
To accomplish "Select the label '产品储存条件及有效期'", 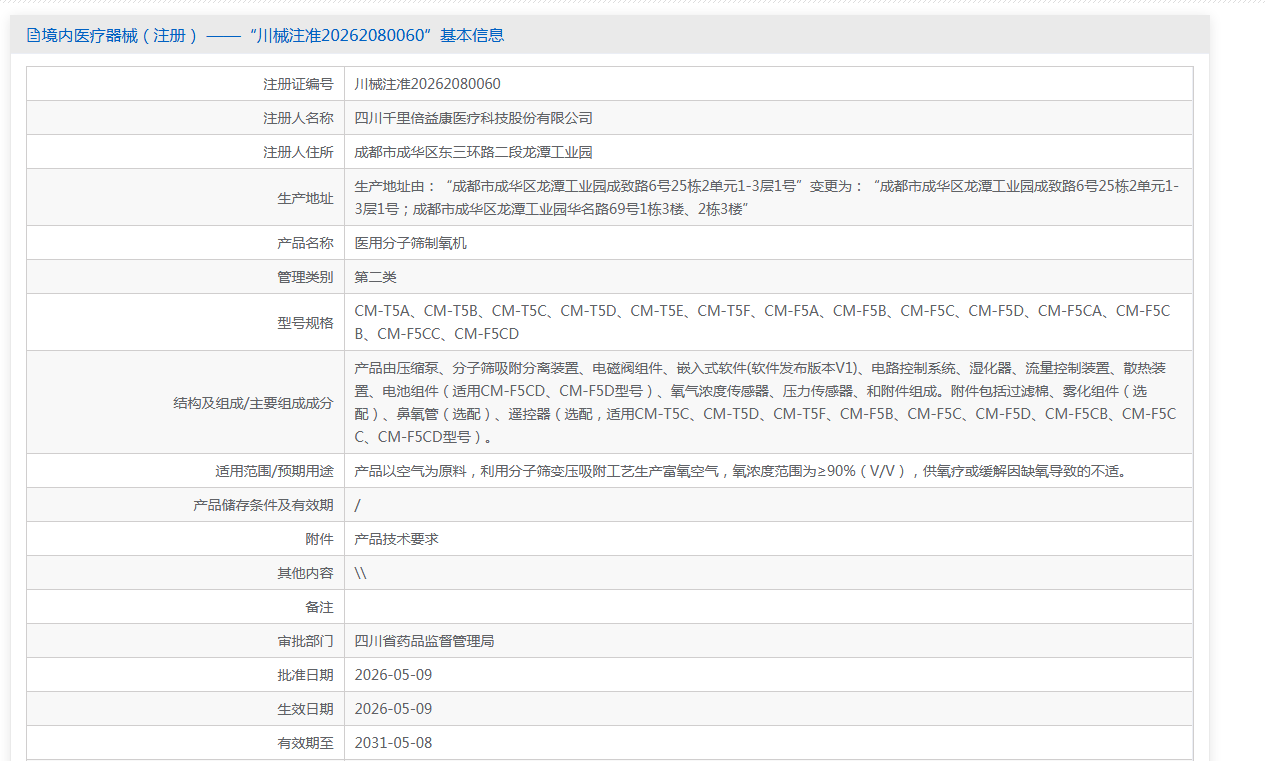I will pyautogui.click(x=263, y=505).
